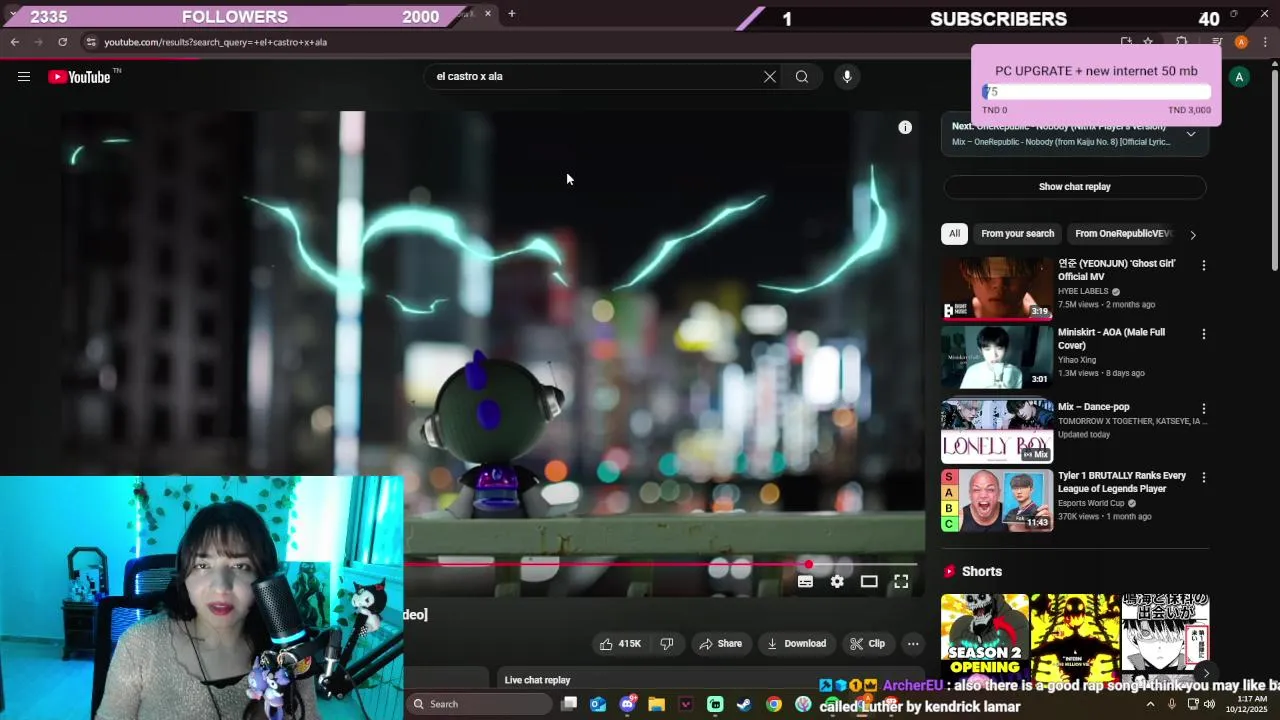Open more actions ellipsis below the video
The image size is (1280, 720).
point(913,644)
